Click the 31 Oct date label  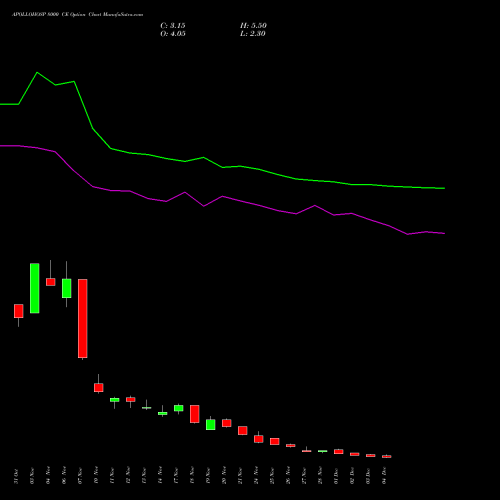(x=16, y=476)
